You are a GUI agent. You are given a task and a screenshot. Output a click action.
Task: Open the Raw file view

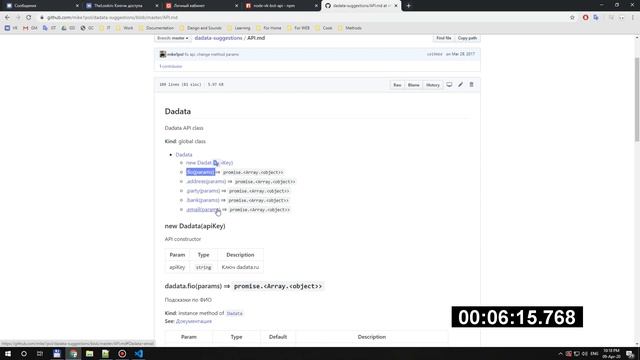click(397, 85)
